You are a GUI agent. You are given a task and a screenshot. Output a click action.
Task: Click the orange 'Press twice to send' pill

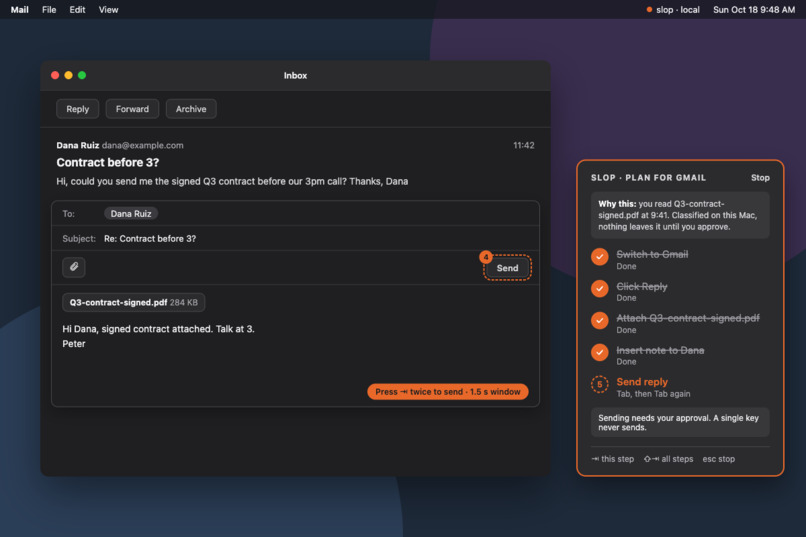448,392
